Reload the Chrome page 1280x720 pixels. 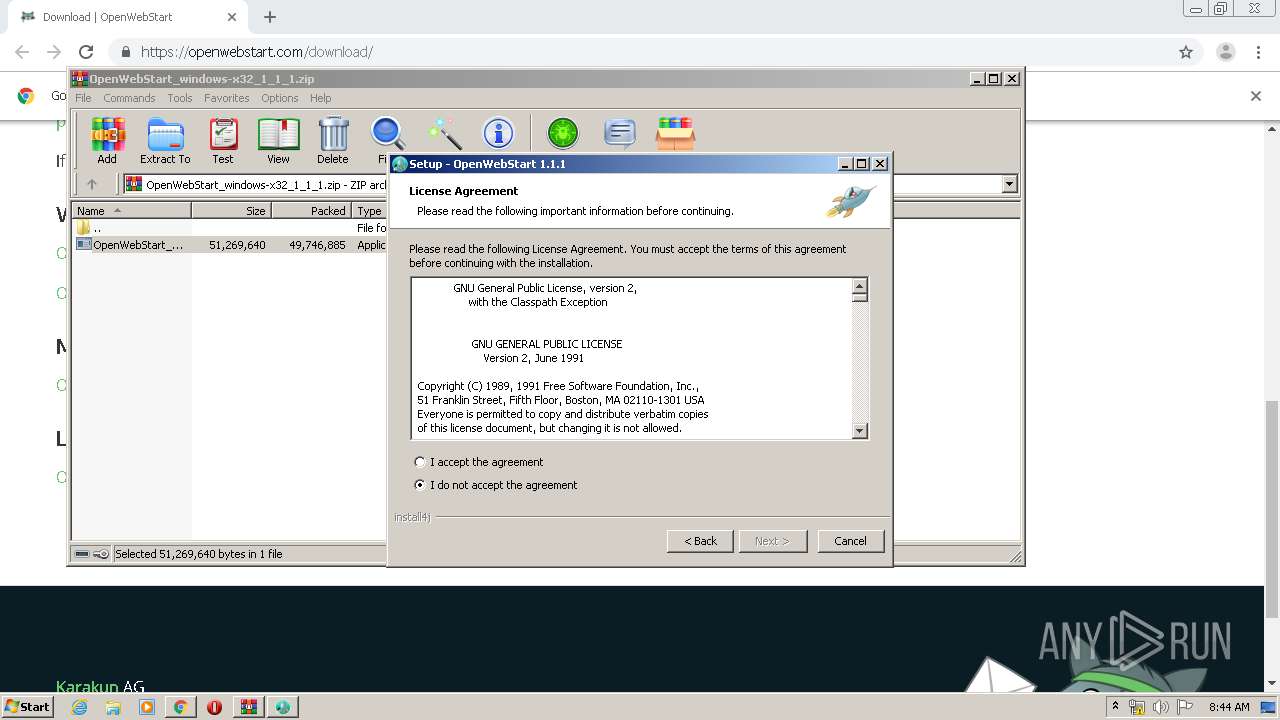click(x=86, y=52)
